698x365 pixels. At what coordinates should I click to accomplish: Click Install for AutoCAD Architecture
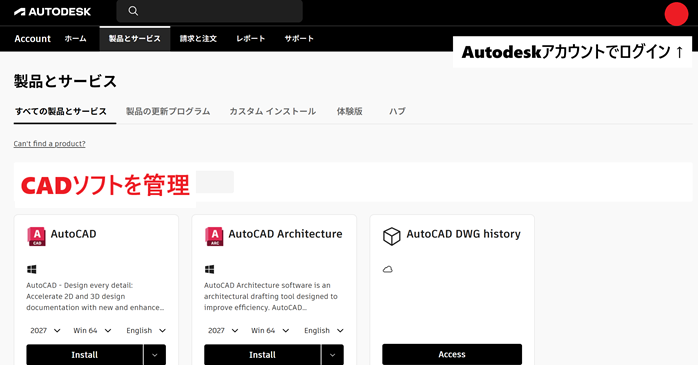(x=262, y=355)
